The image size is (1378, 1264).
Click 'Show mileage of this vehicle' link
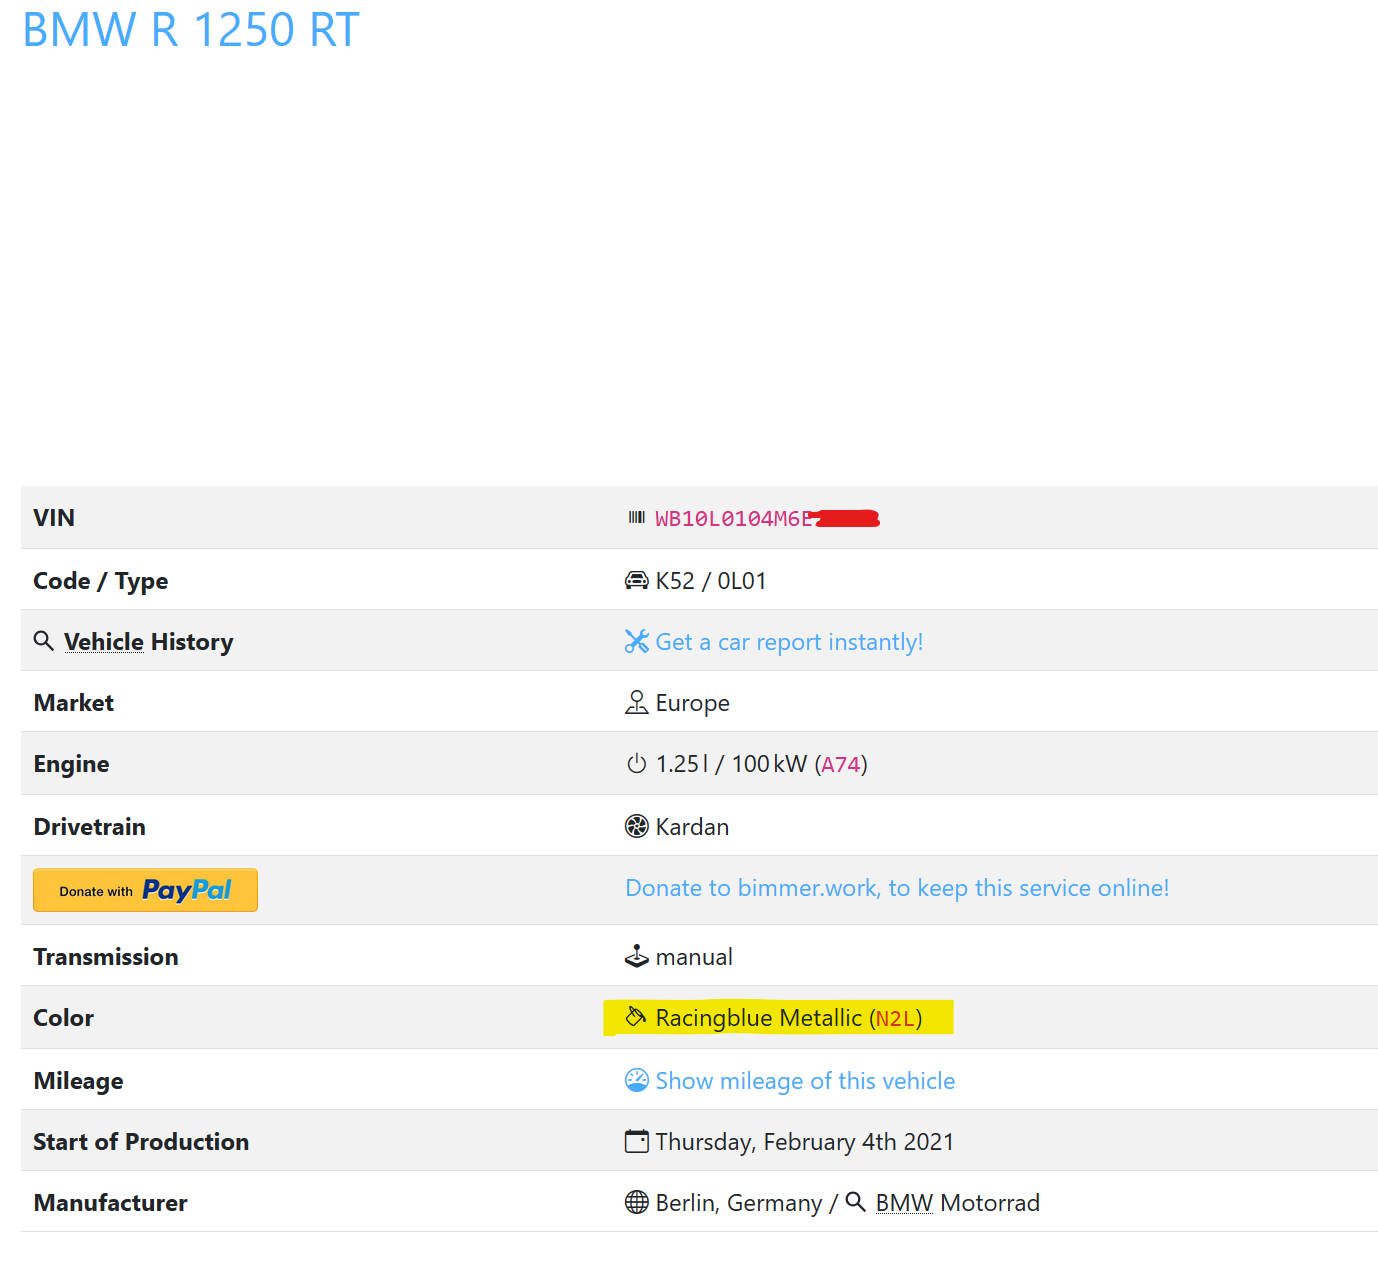(x=805, y=1081)
